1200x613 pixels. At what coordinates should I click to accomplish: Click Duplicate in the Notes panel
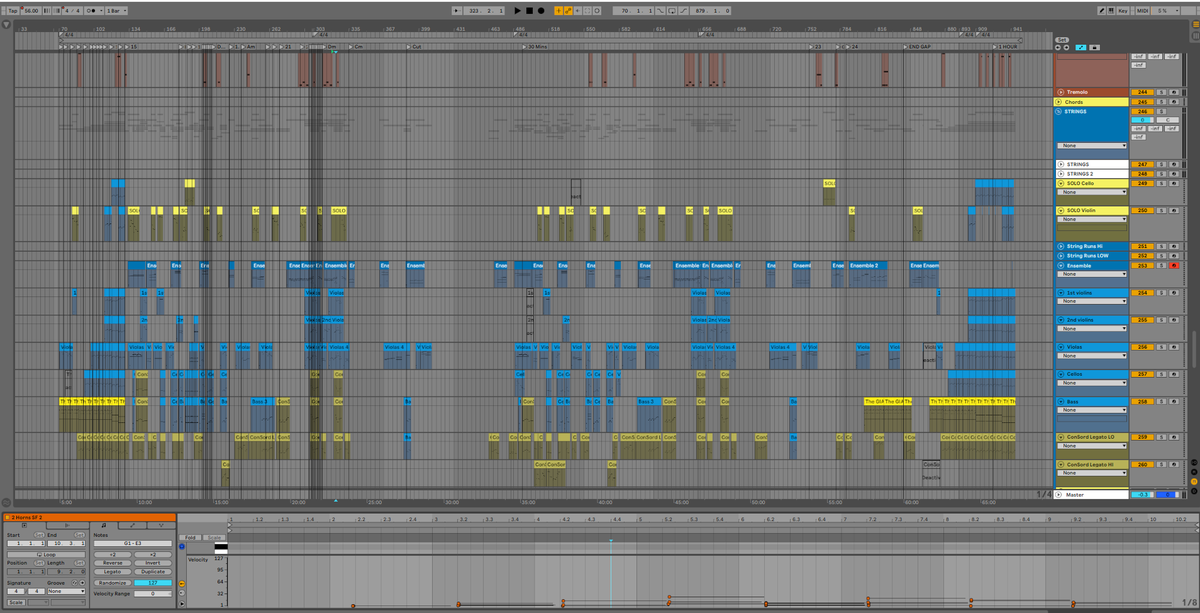point(152,571)
